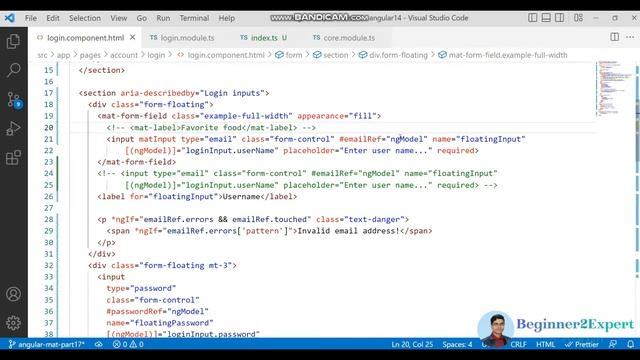Click the app breadcrumb segment

[x=63, y=55]
